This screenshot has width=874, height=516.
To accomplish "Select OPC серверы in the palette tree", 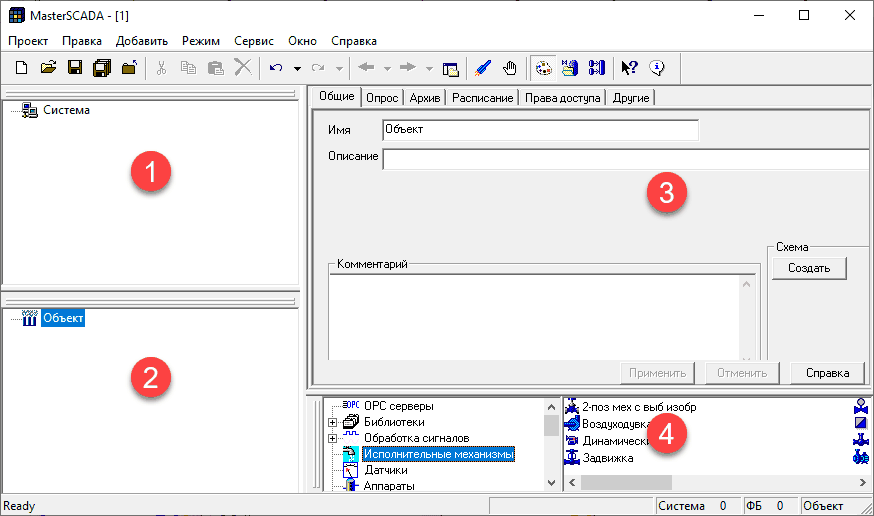I will pyautogui.click(x=399, y=406).
